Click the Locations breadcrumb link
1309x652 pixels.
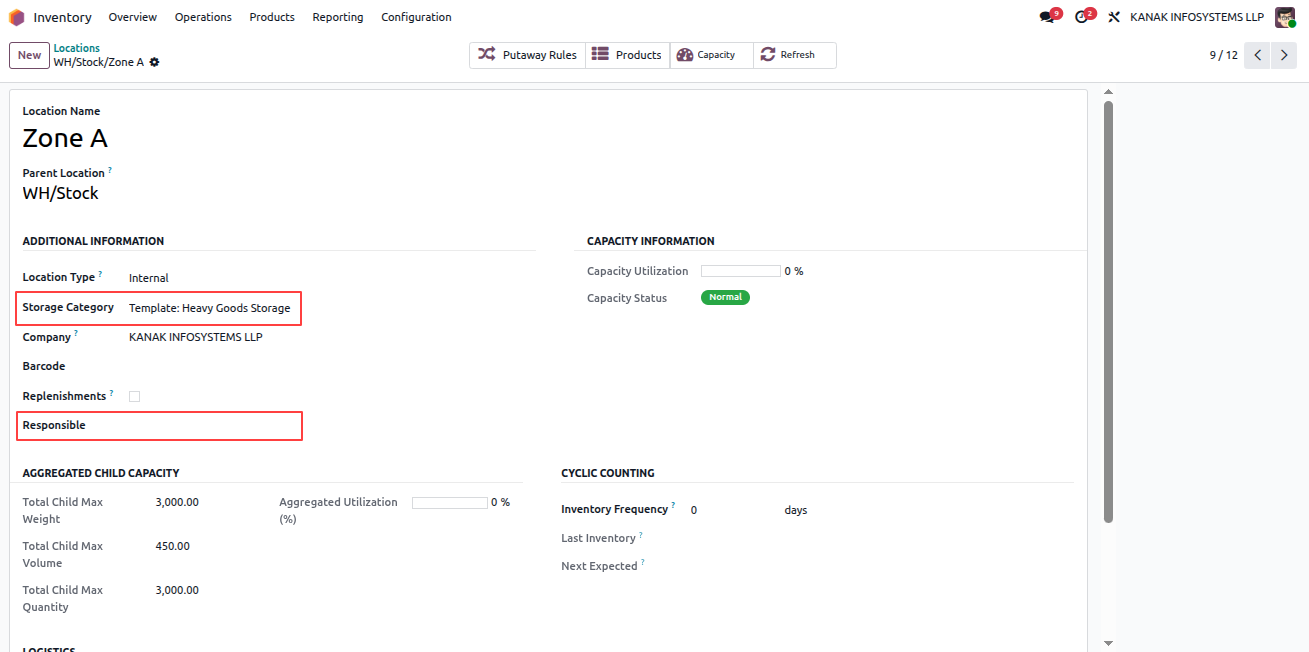click(77, 48)
